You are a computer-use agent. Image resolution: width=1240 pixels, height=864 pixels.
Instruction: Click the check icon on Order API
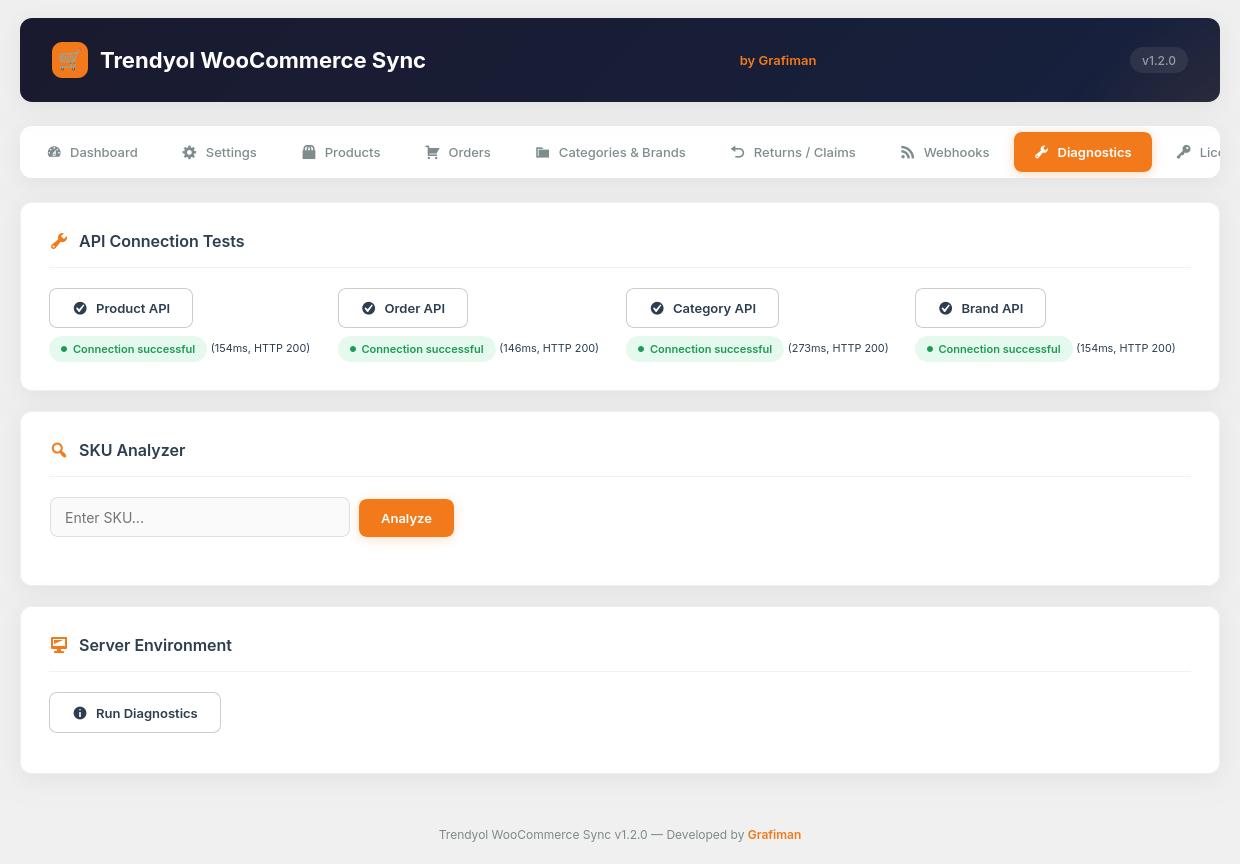[368, 308]
